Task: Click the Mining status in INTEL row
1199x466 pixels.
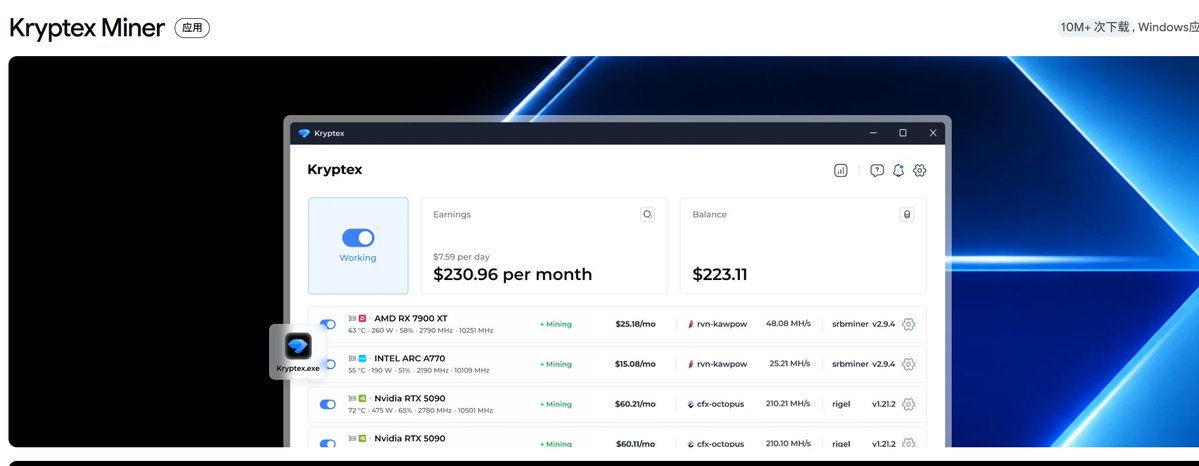Action: point(556,364)
